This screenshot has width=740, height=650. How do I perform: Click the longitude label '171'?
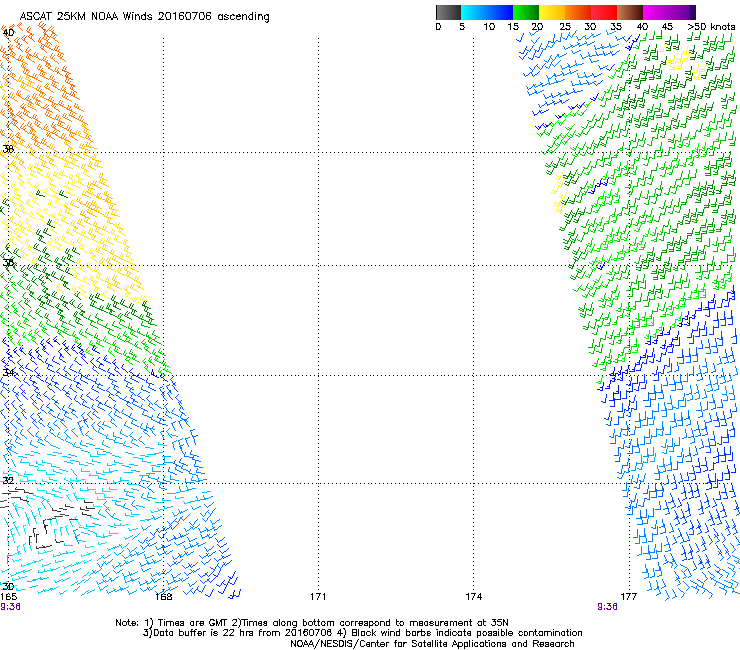[318, 597]
